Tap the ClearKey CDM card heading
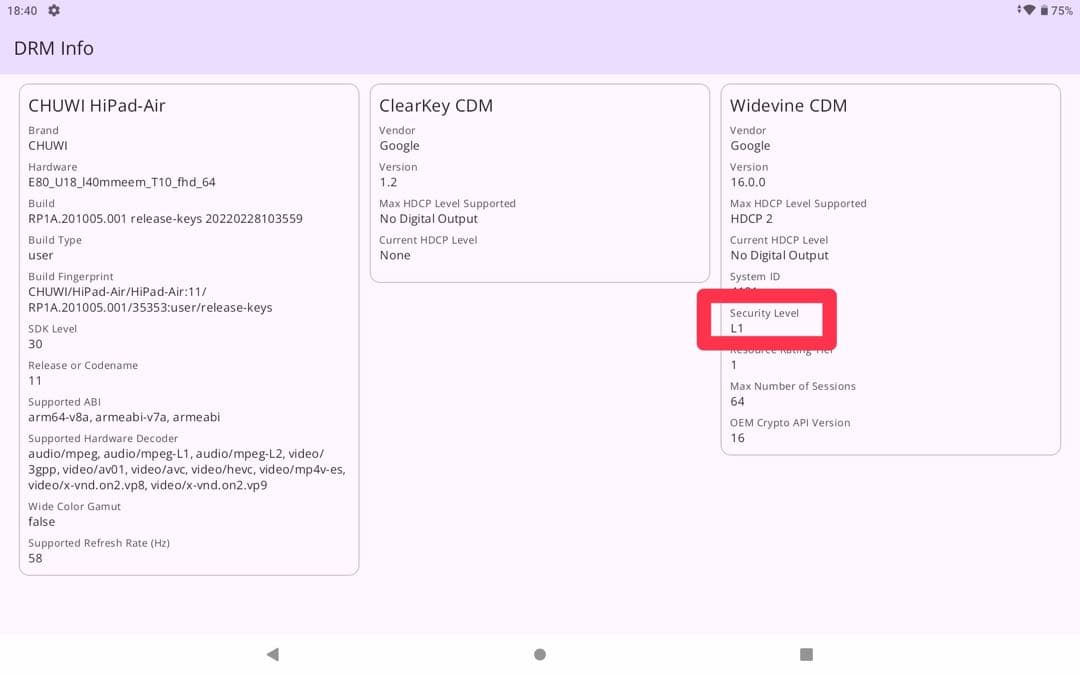Image resolution: width=1080 pixels, height=675 pixels. pyautogui.click(x=436, y=105)
